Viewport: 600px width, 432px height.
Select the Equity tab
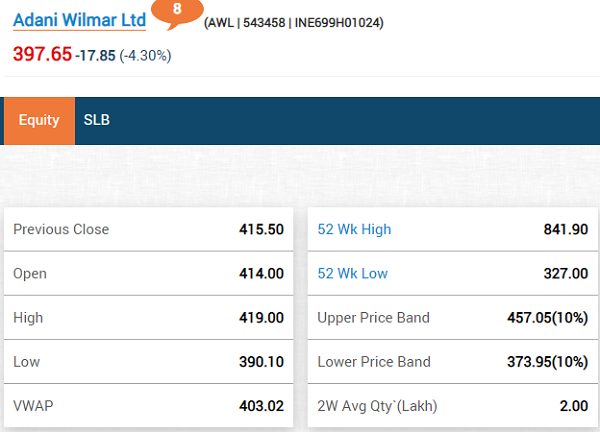[x=39, y=120]
